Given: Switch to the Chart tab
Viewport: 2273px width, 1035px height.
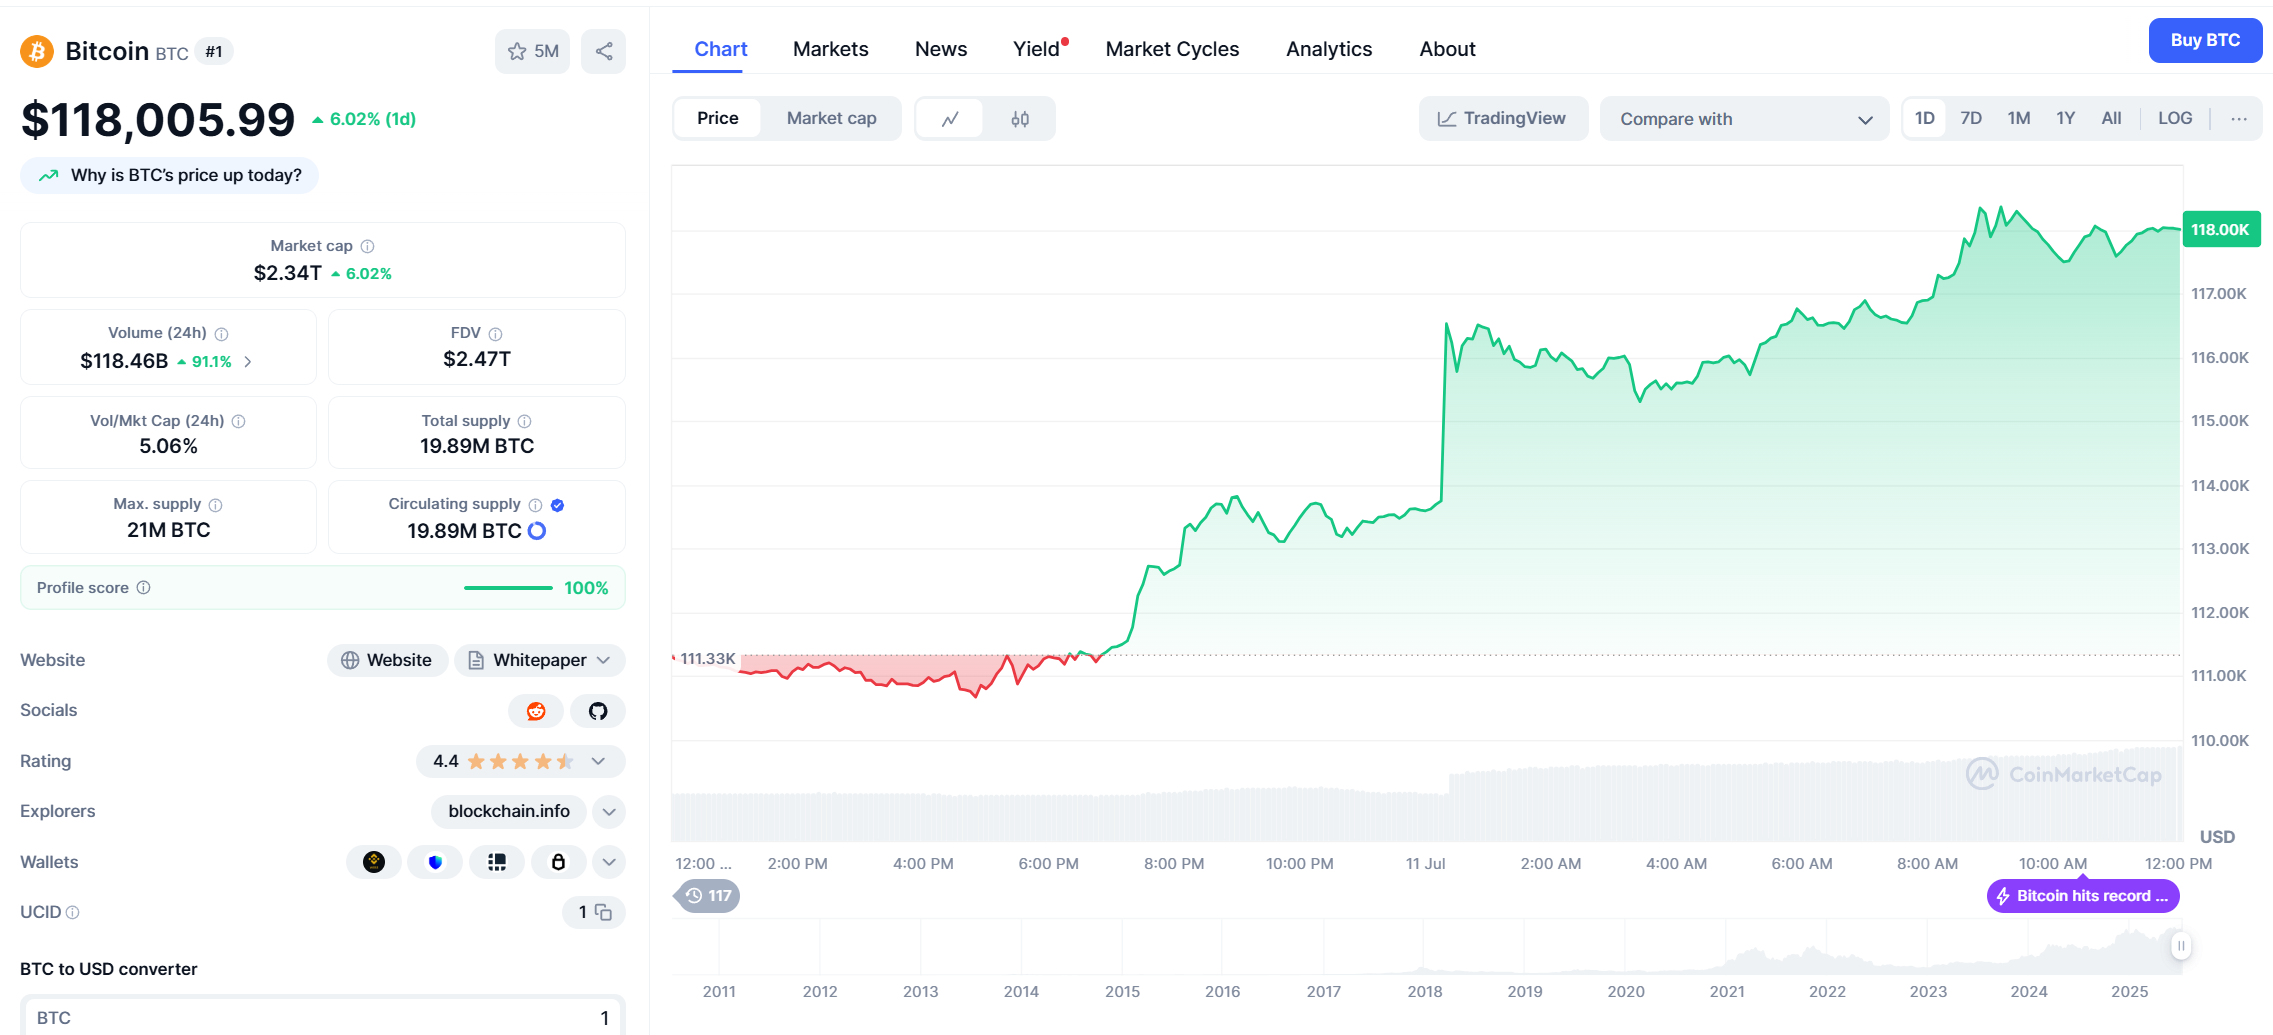Looking at the screenshot, I should (x=721, y=49).
